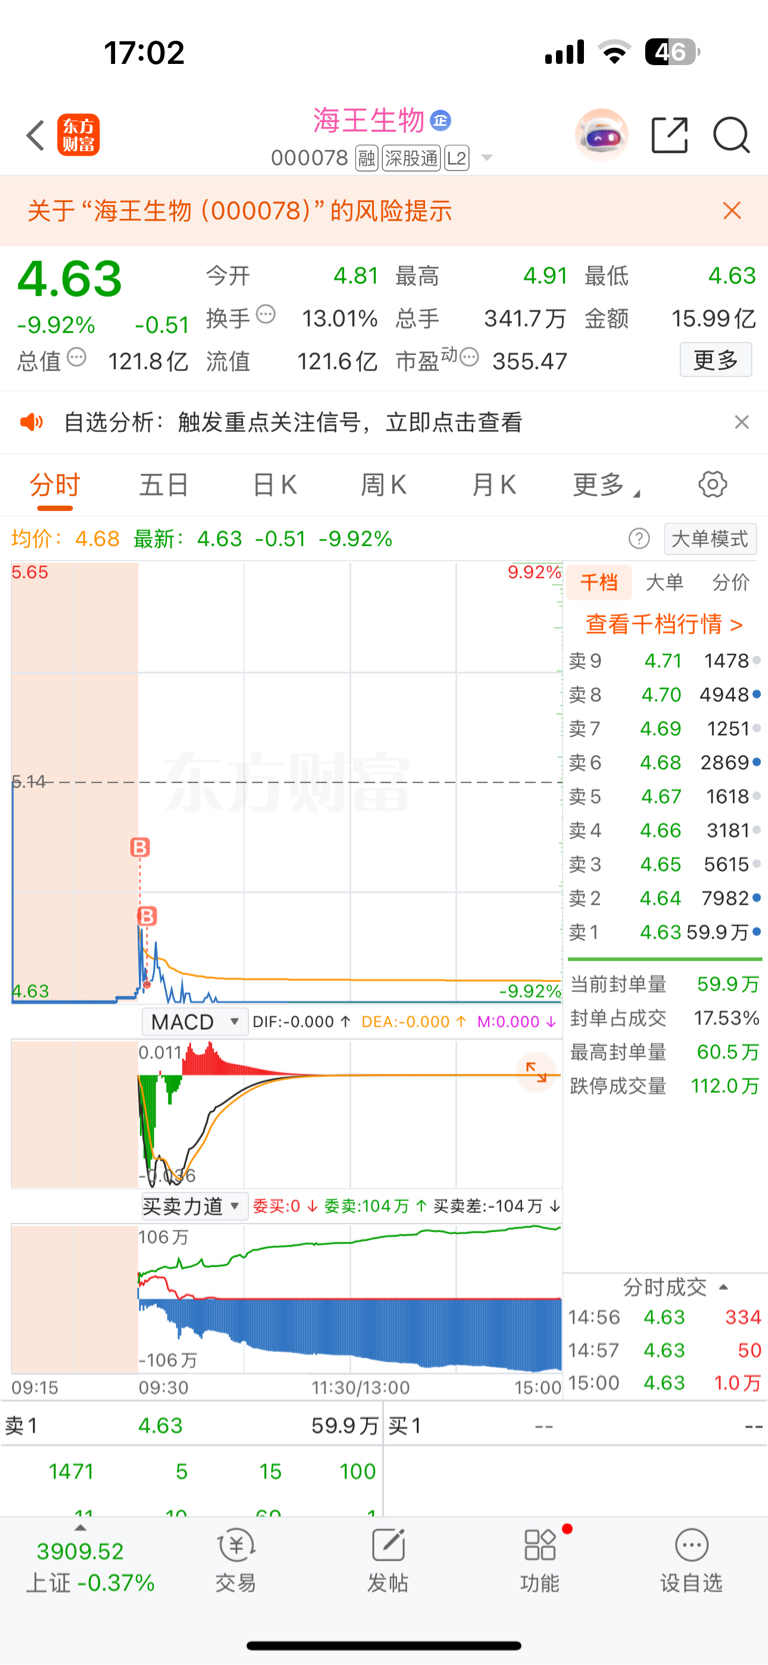Screen dimensions: 768x1665
Task: Expand the stock code dropdown arrow
Action: coord(487,158)
